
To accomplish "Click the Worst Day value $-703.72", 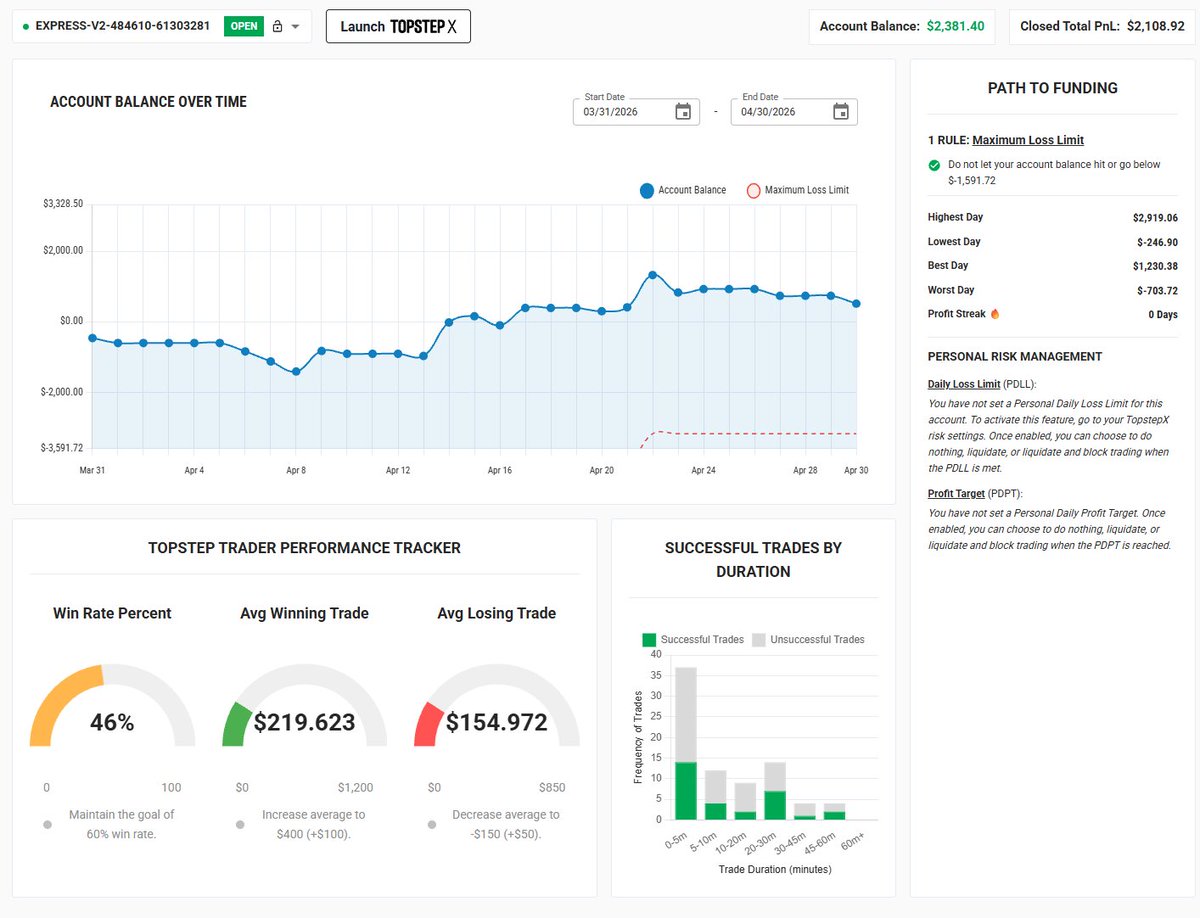I will click(x=1157, y=290).
